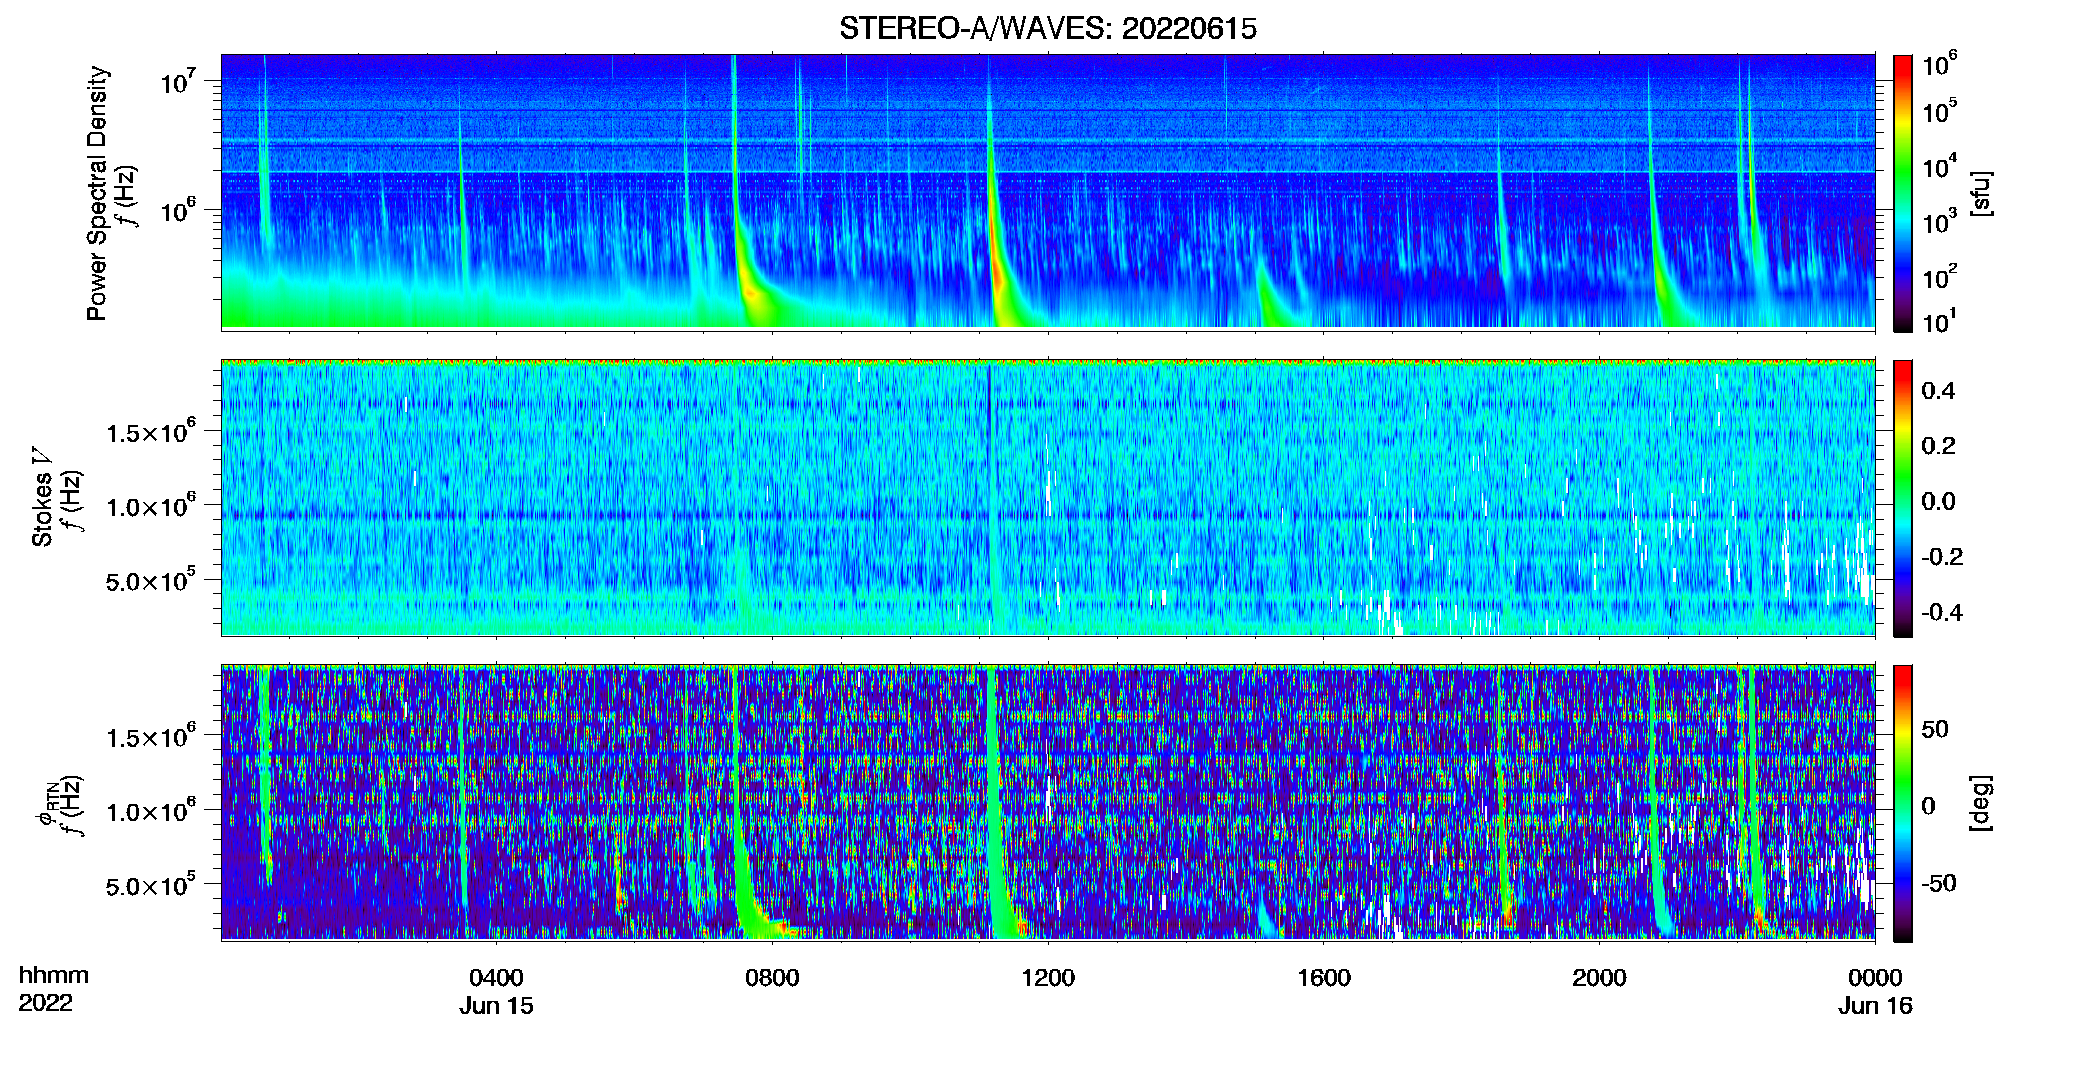Click the 5.0×10^5 tick in phi RTN panel
The width and height of the screenshot is (2096, 1080).
pos(152,886)
